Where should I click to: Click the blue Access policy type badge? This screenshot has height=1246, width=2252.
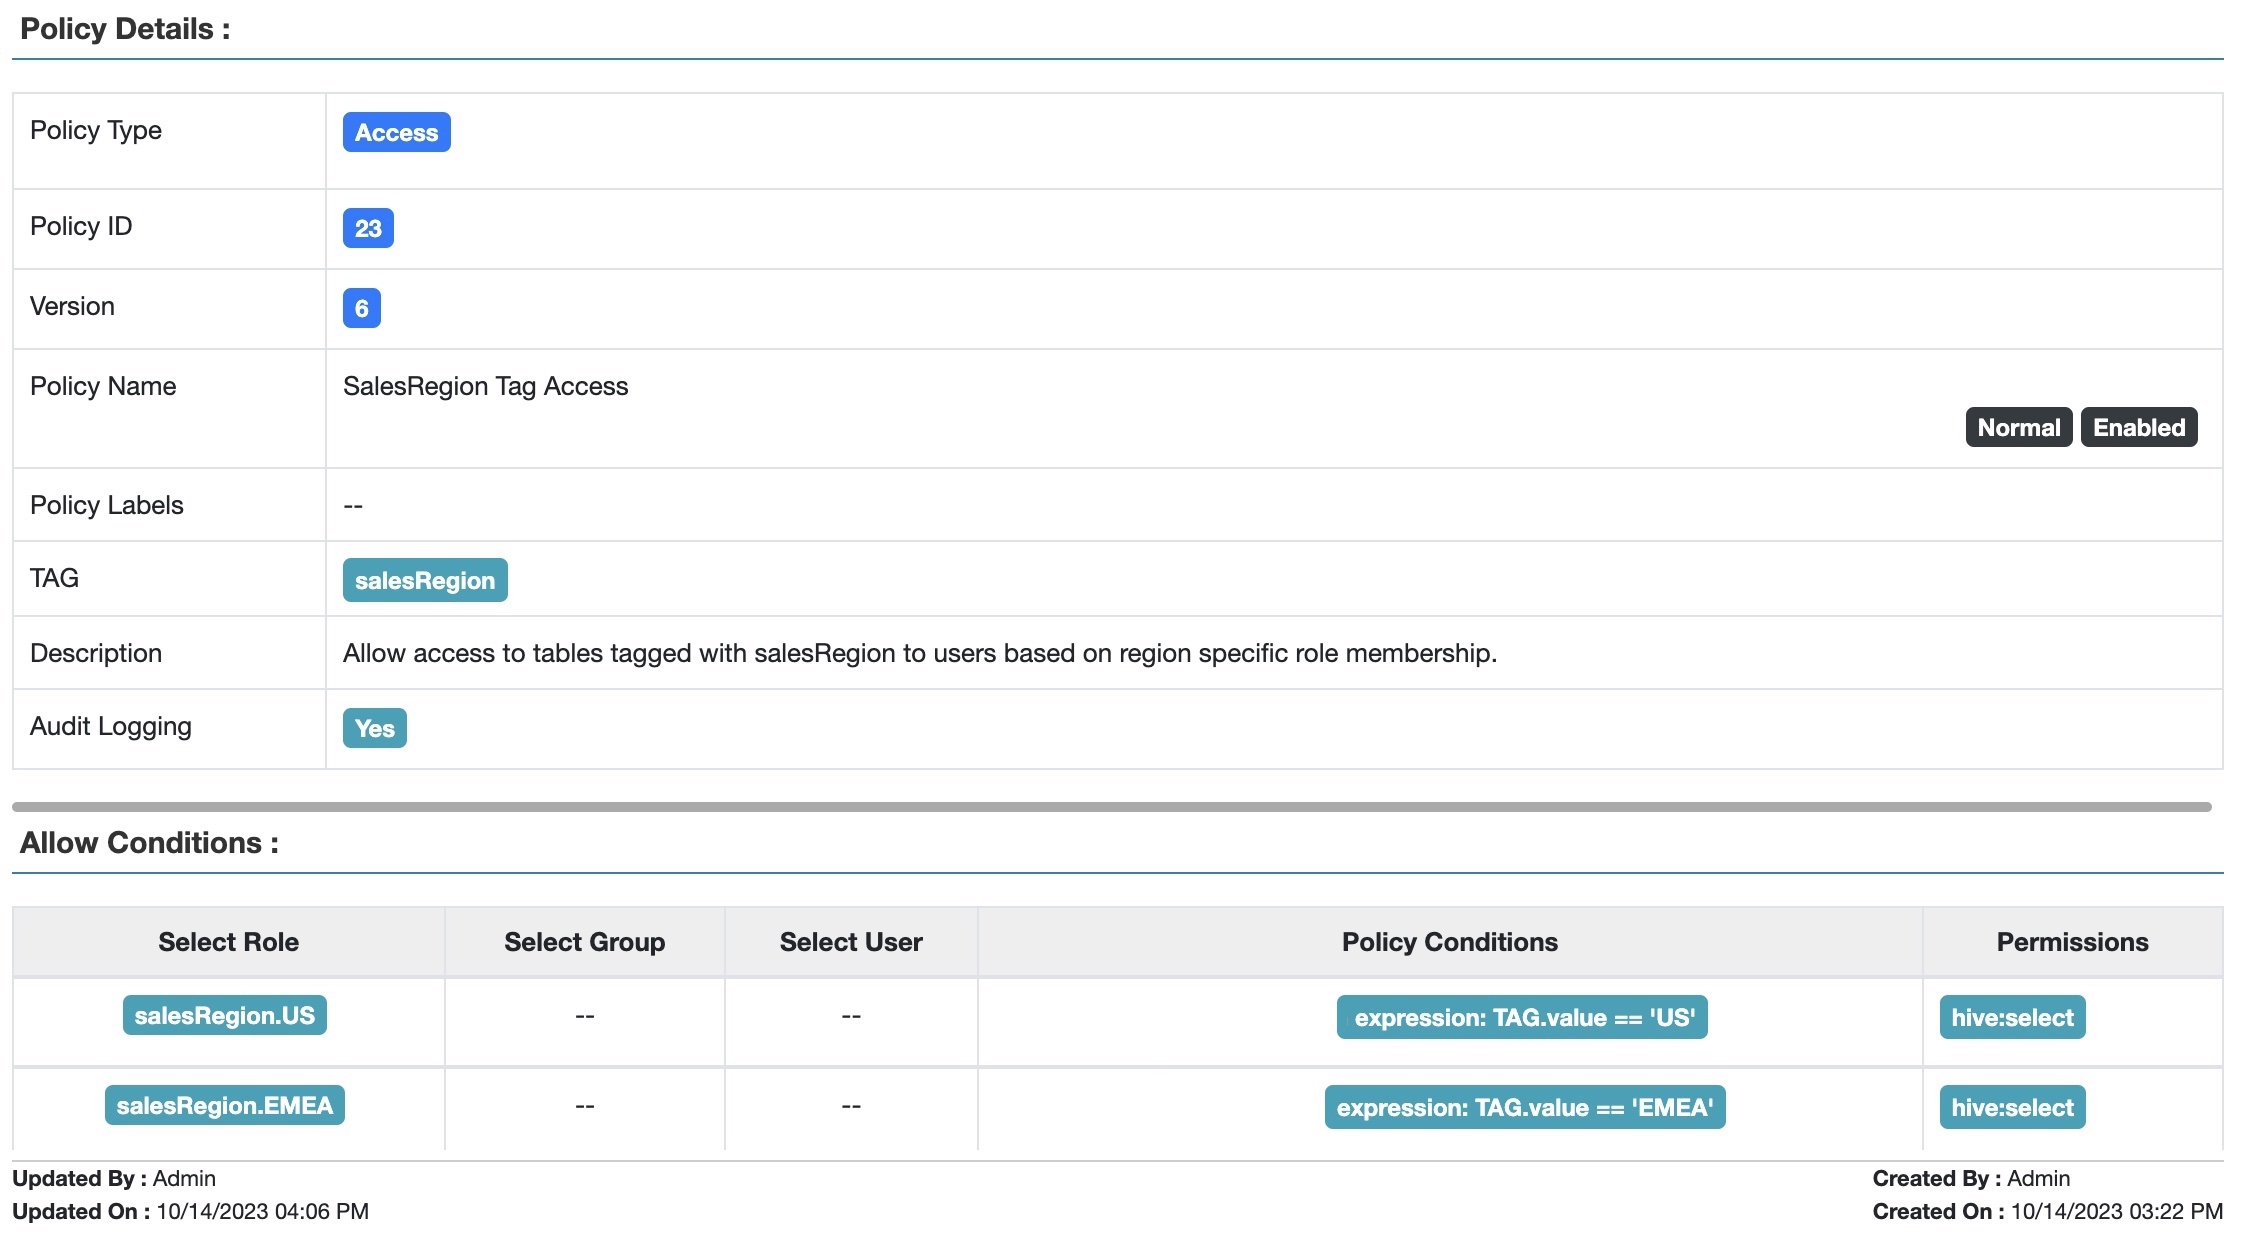(396, 132)
